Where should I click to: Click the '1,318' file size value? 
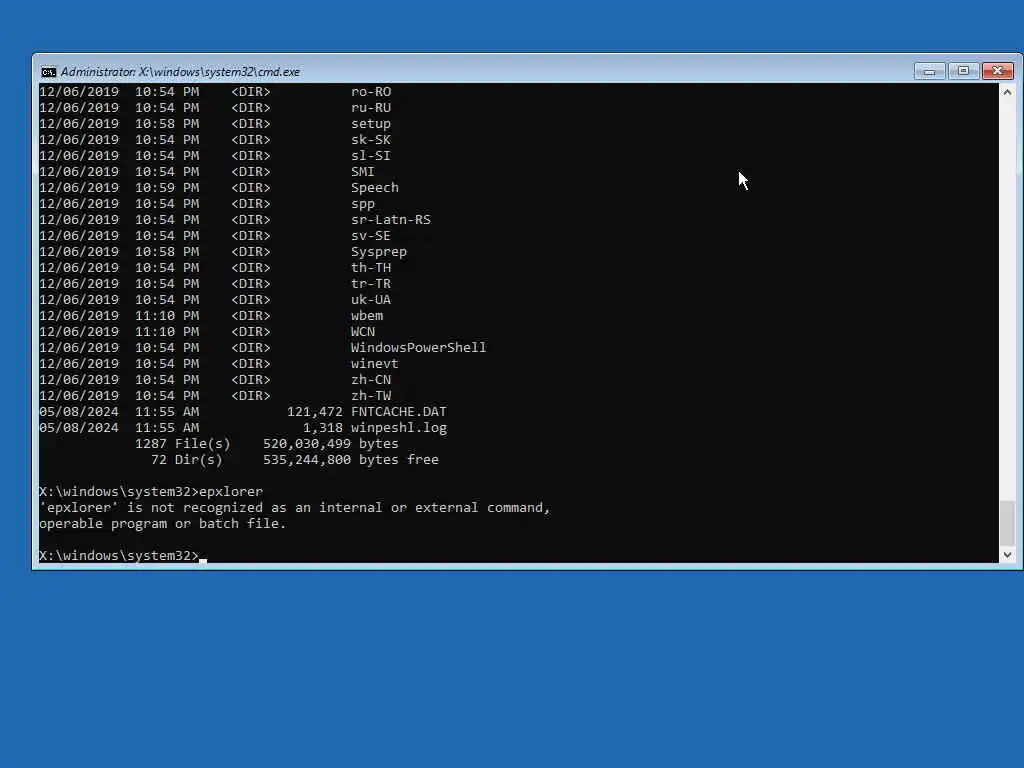pos(323,428)
